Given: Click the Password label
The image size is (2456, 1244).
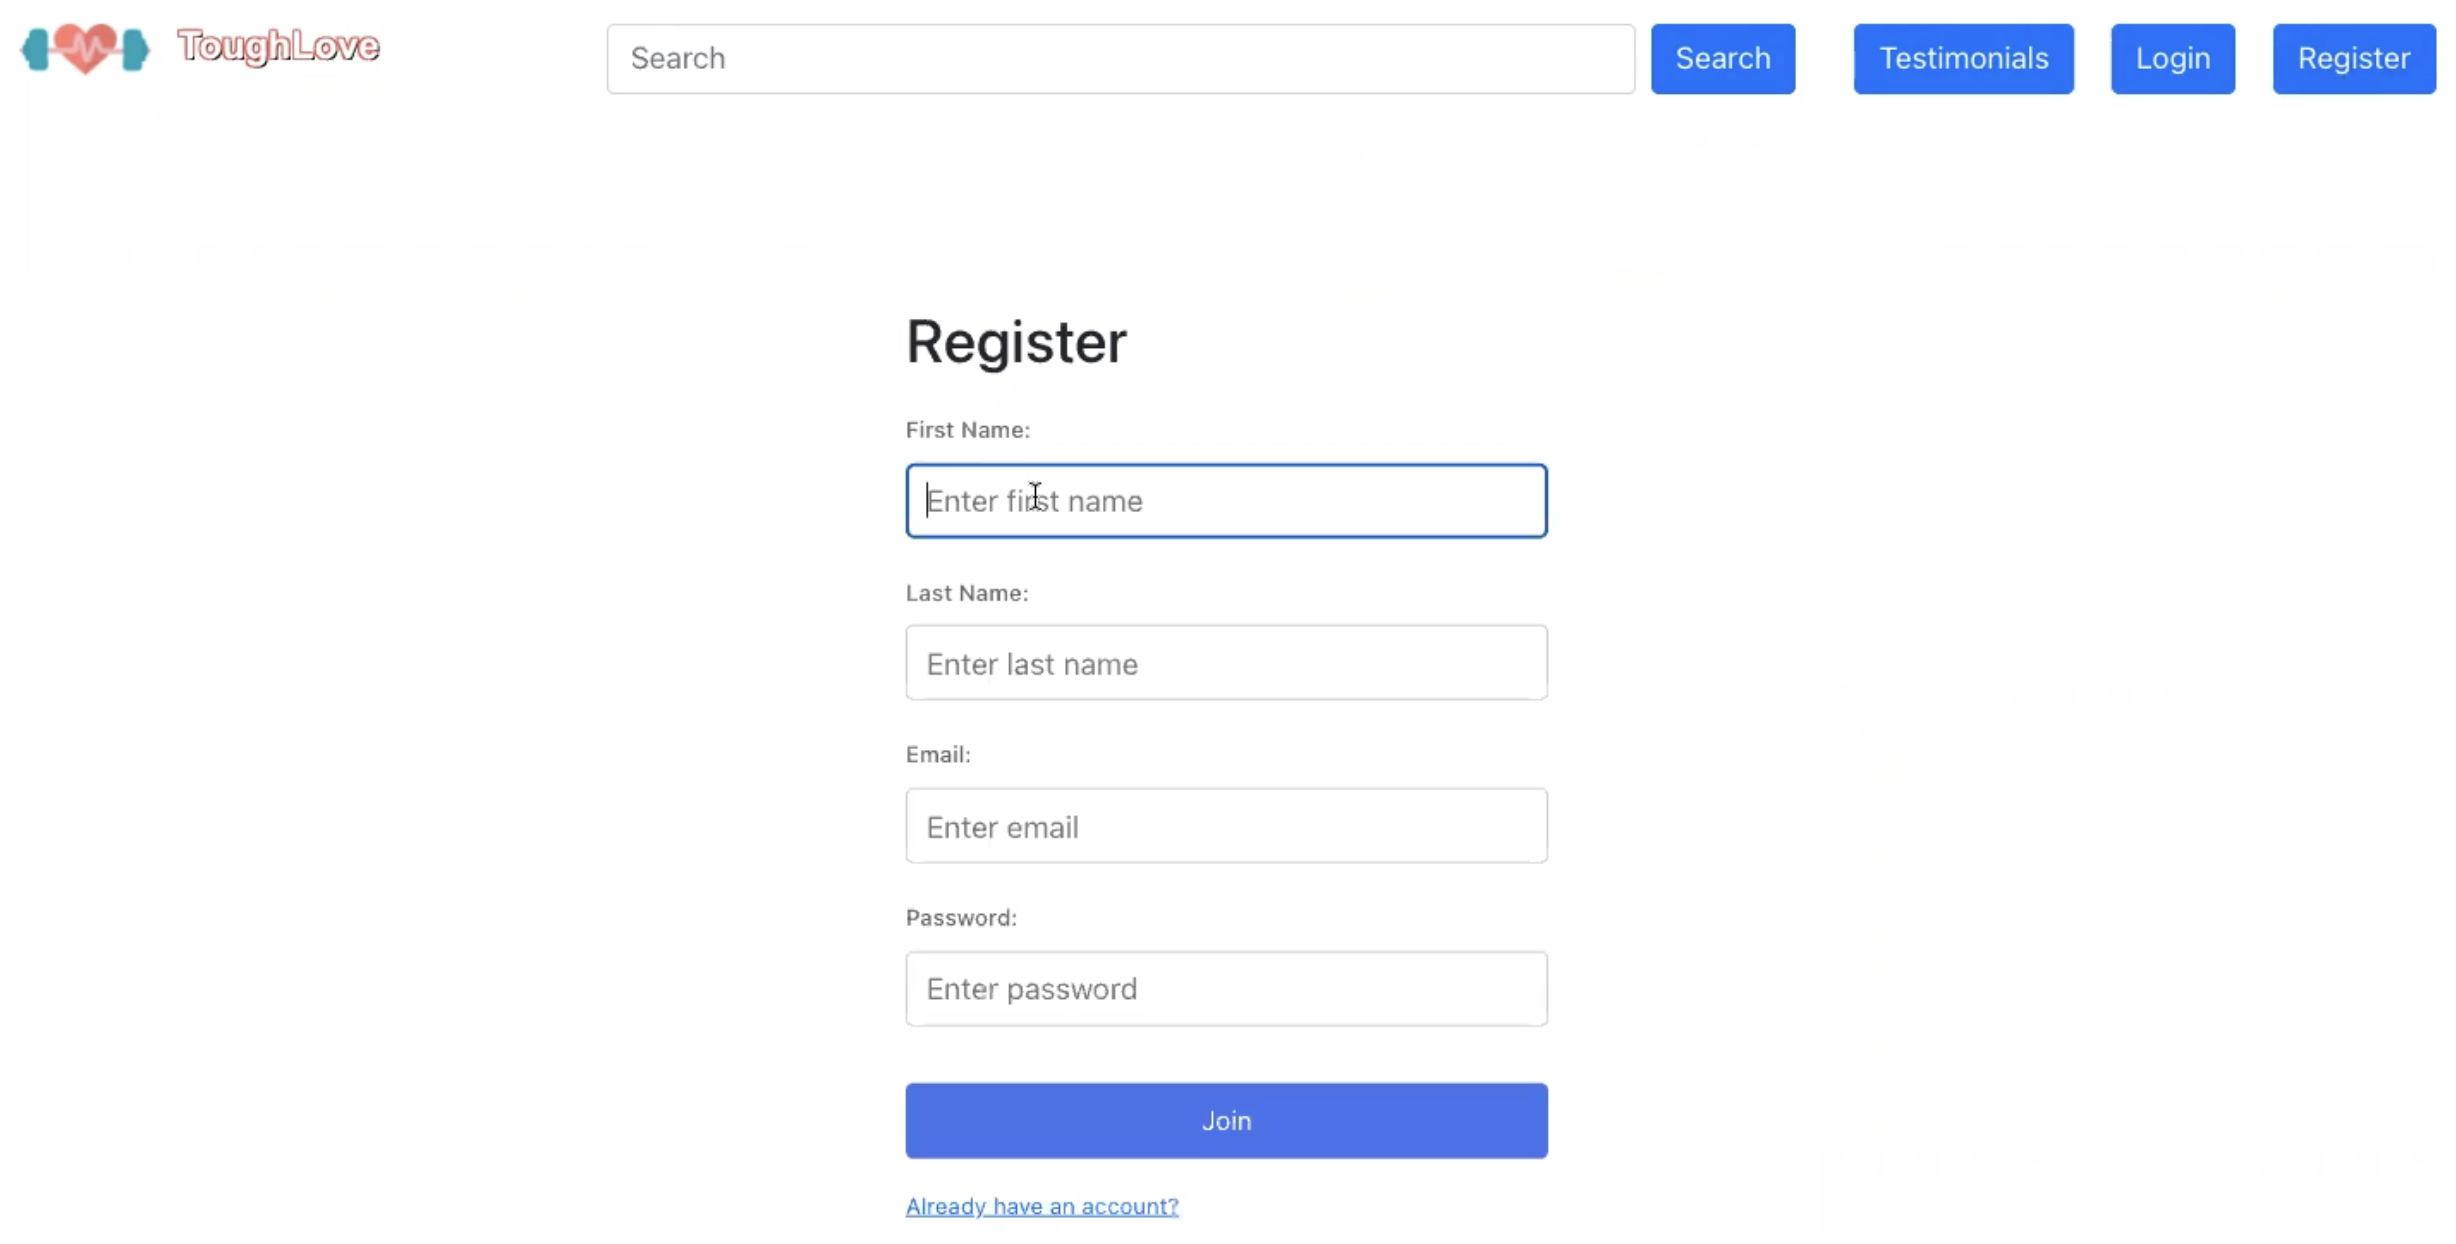Looking at the screenshot, I should 961,918.
